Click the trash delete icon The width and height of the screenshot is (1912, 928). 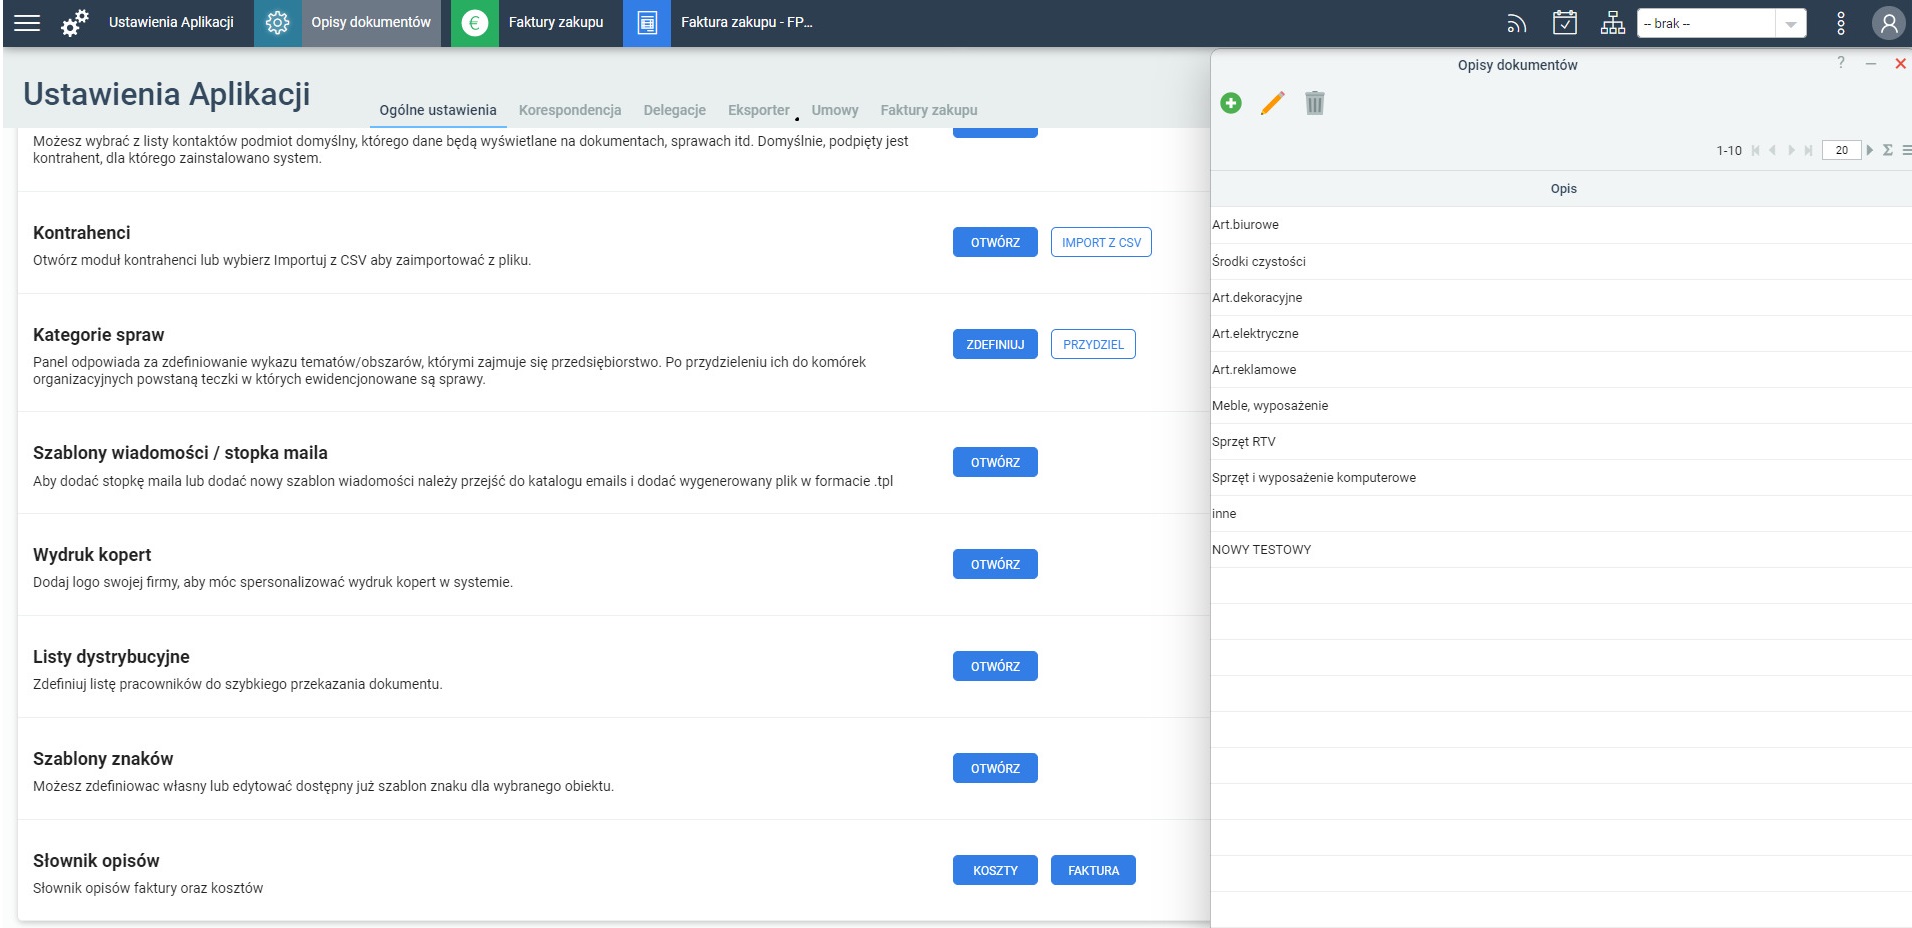click(1315, 103)
